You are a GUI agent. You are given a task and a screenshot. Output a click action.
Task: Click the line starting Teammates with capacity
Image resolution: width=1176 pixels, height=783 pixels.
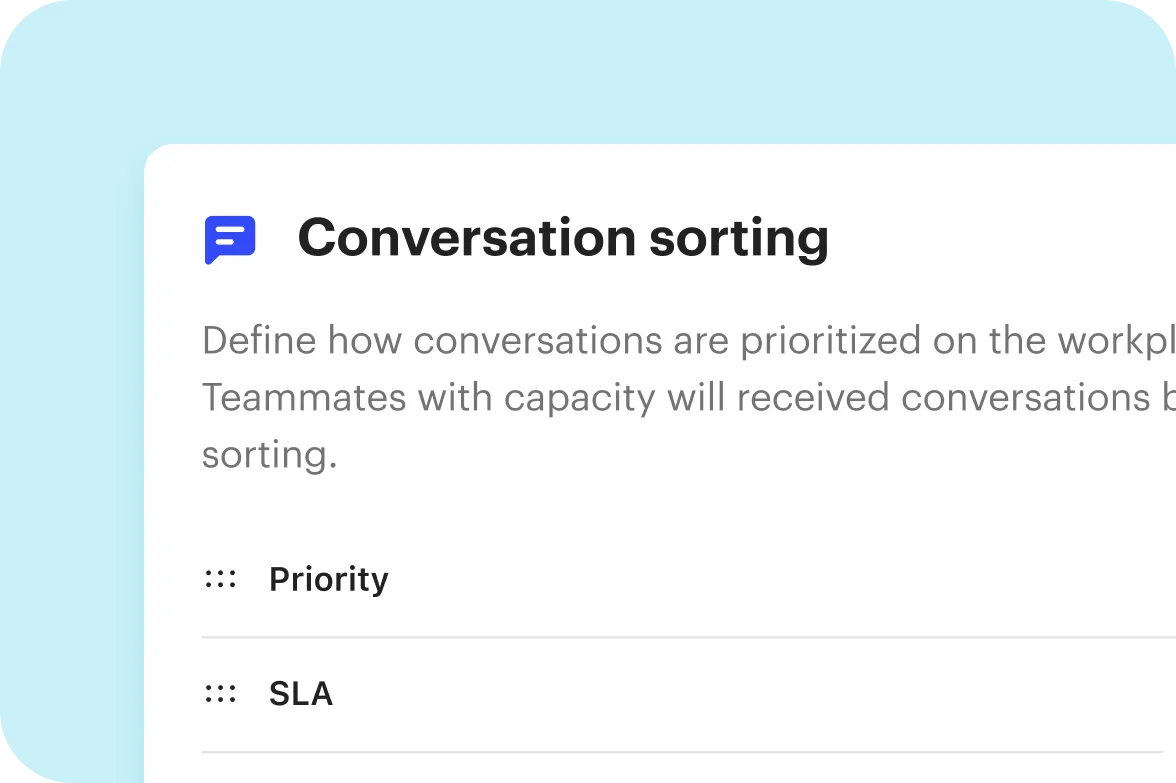688,398
